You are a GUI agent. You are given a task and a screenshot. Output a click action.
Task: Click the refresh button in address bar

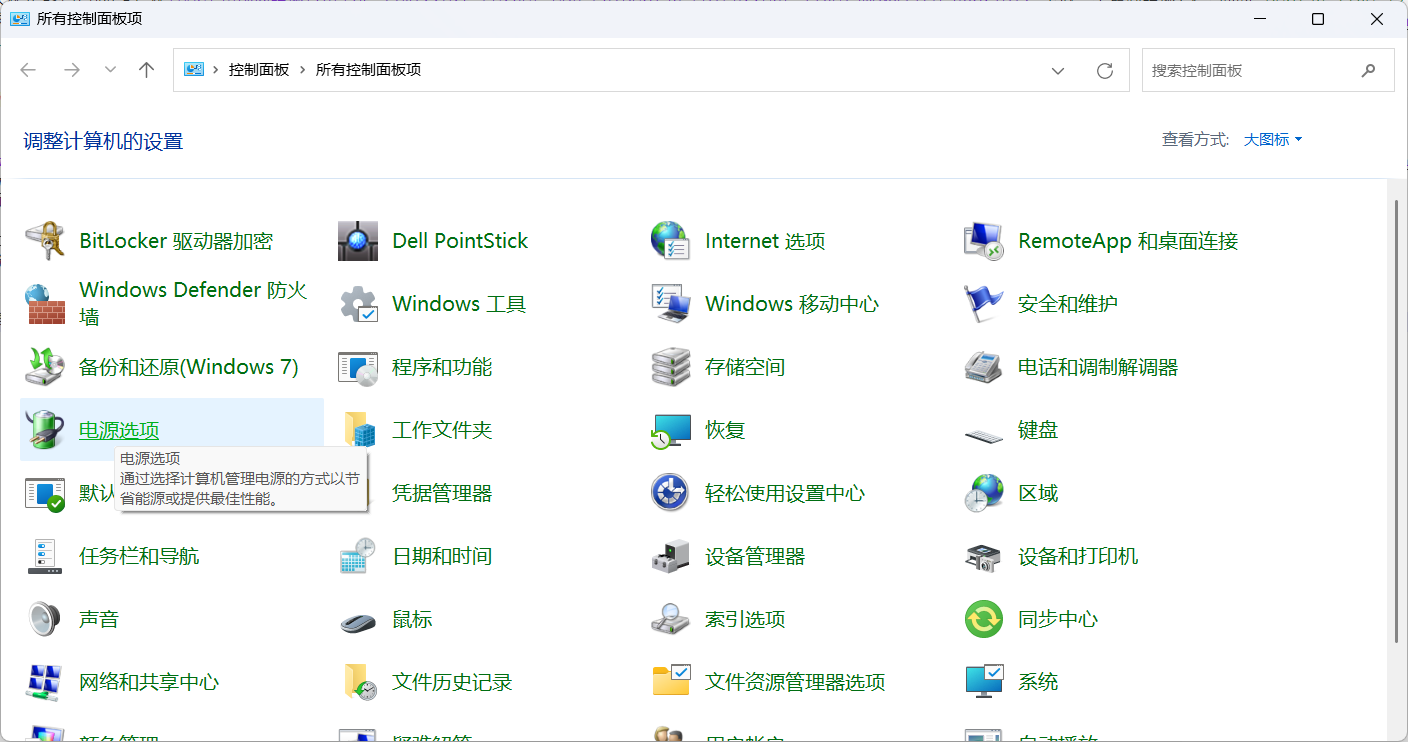tap(1105, 70)
